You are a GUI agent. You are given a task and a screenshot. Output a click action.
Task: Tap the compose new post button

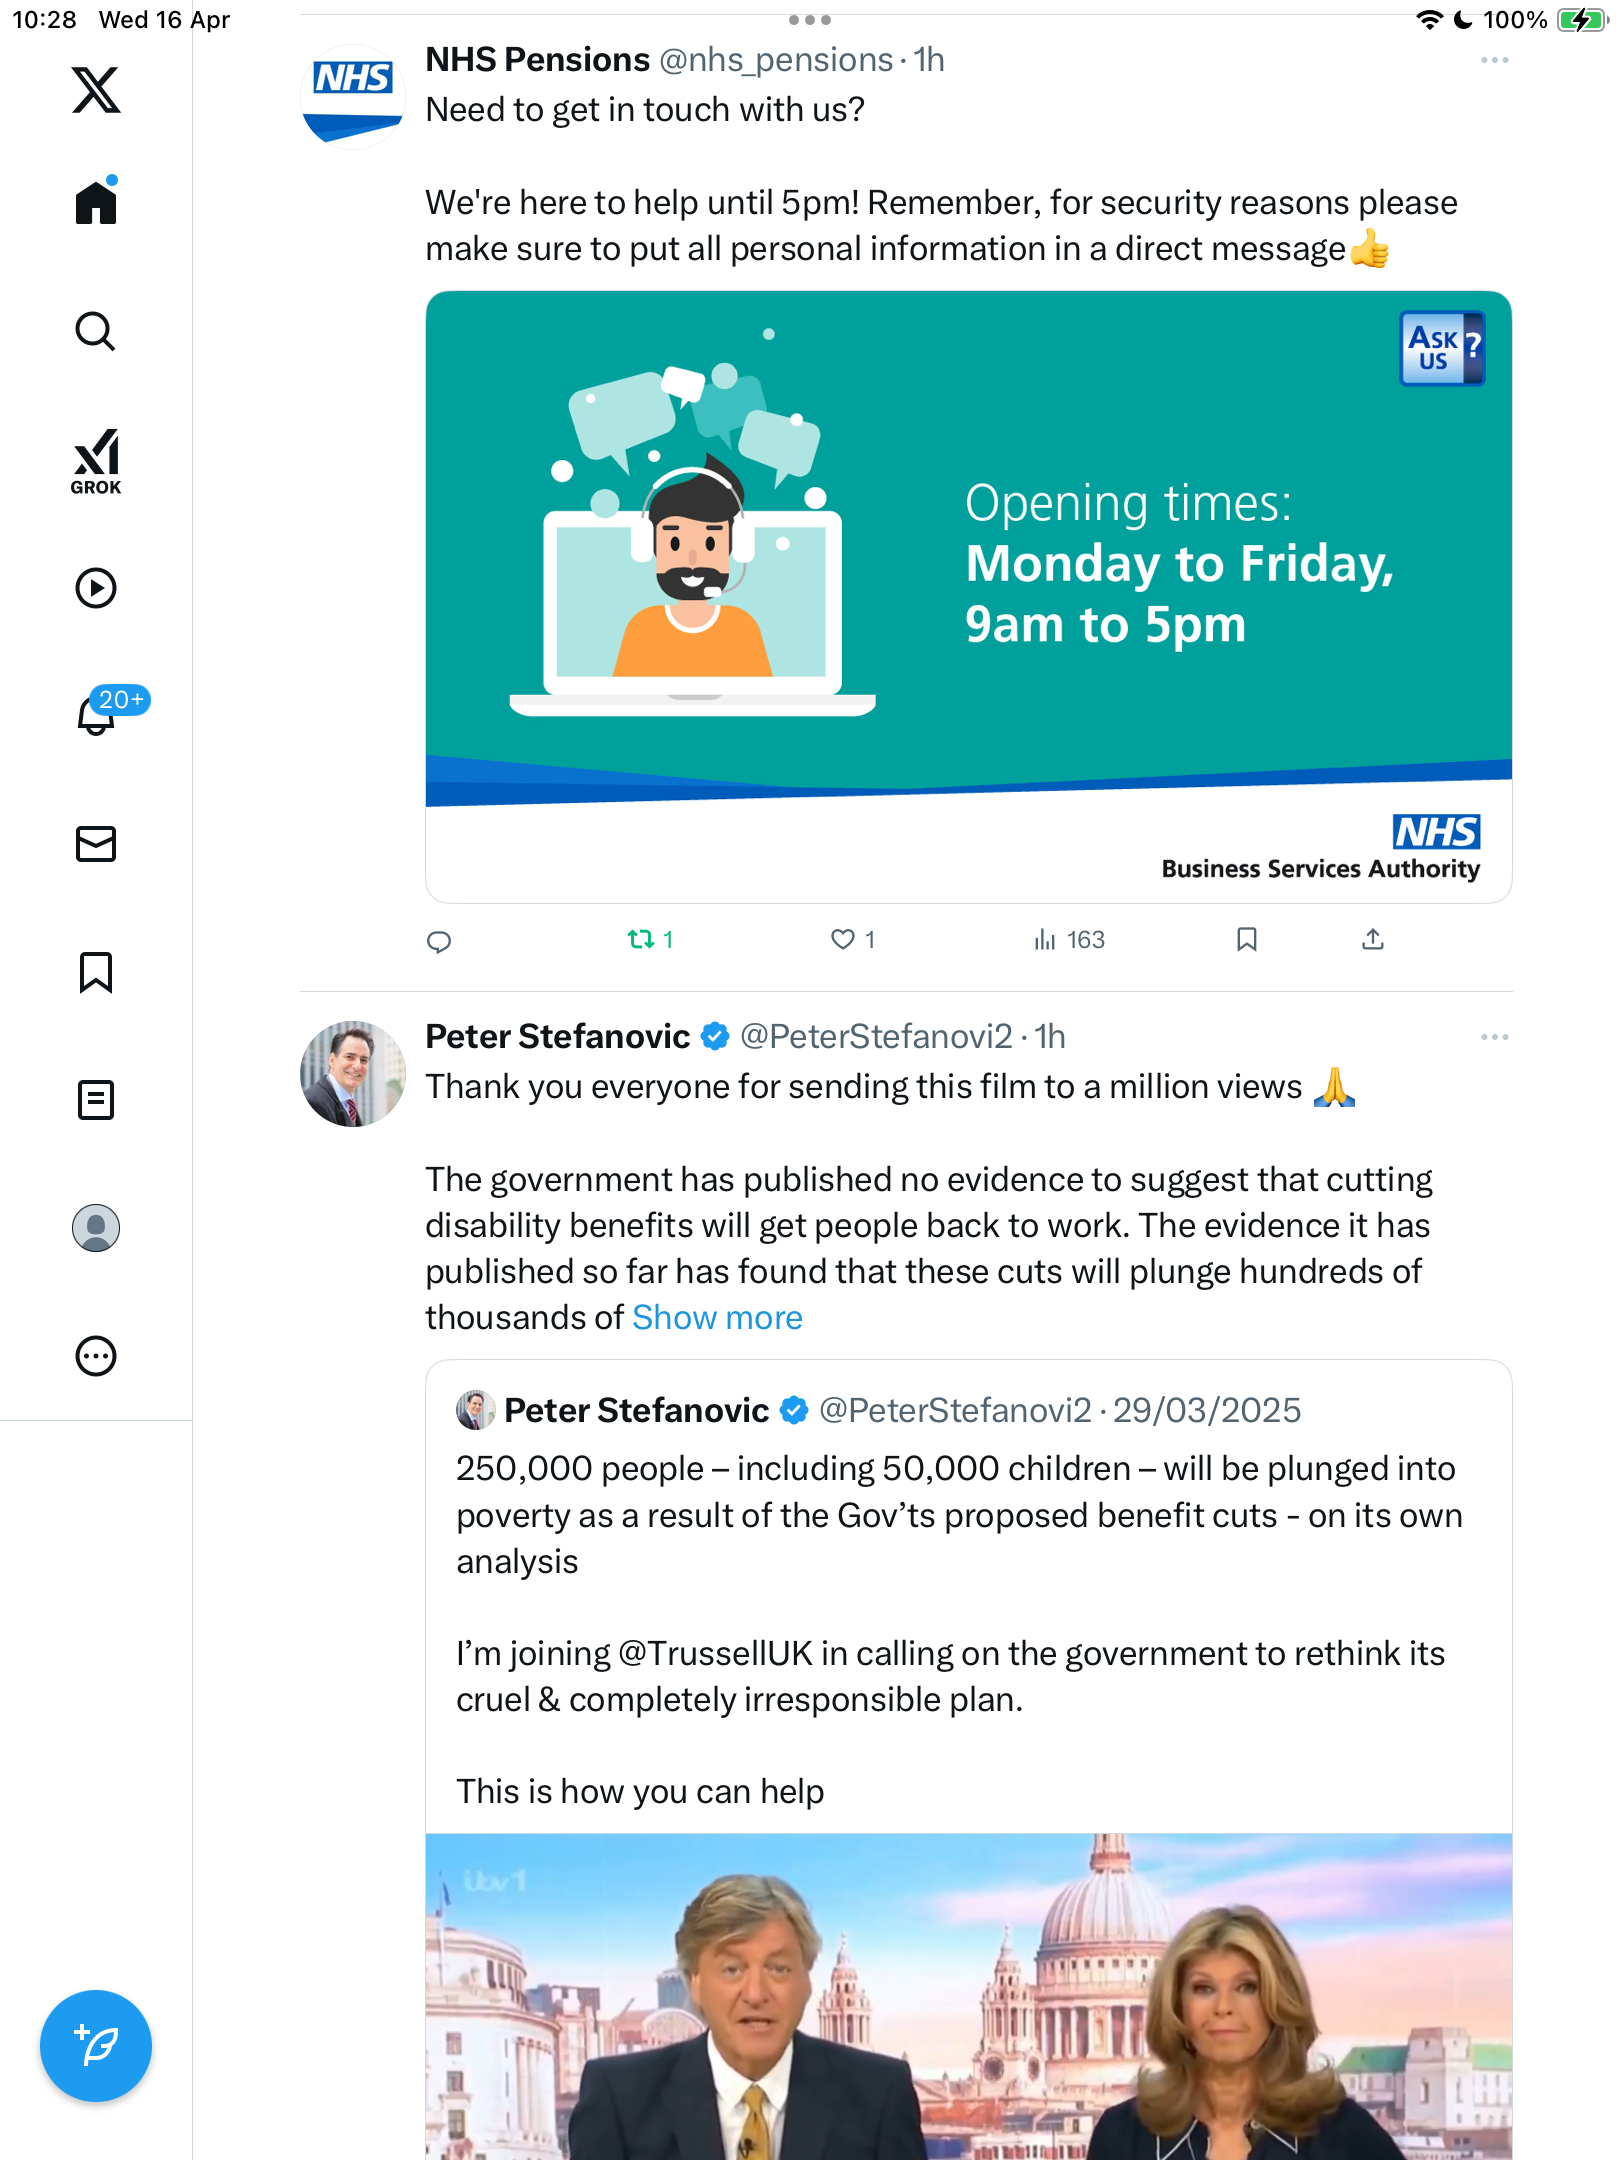(x=96, y=2046)
